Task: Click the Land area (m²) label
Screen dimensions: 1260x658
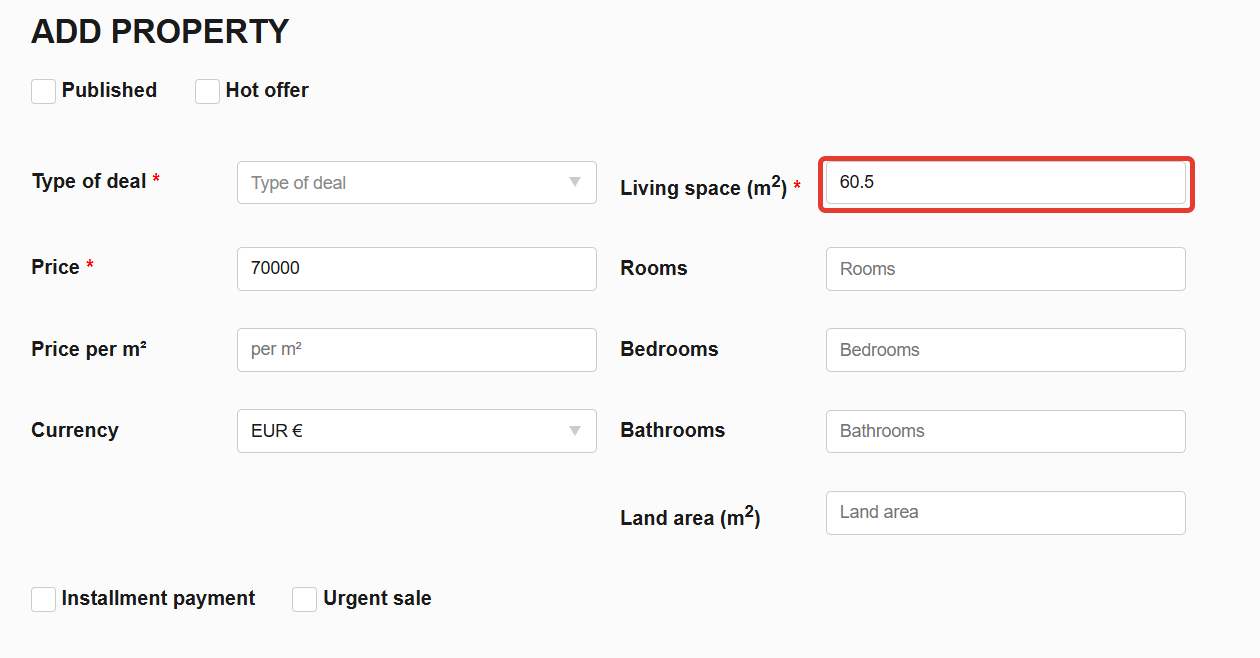Action: click(x=690, y=517)
